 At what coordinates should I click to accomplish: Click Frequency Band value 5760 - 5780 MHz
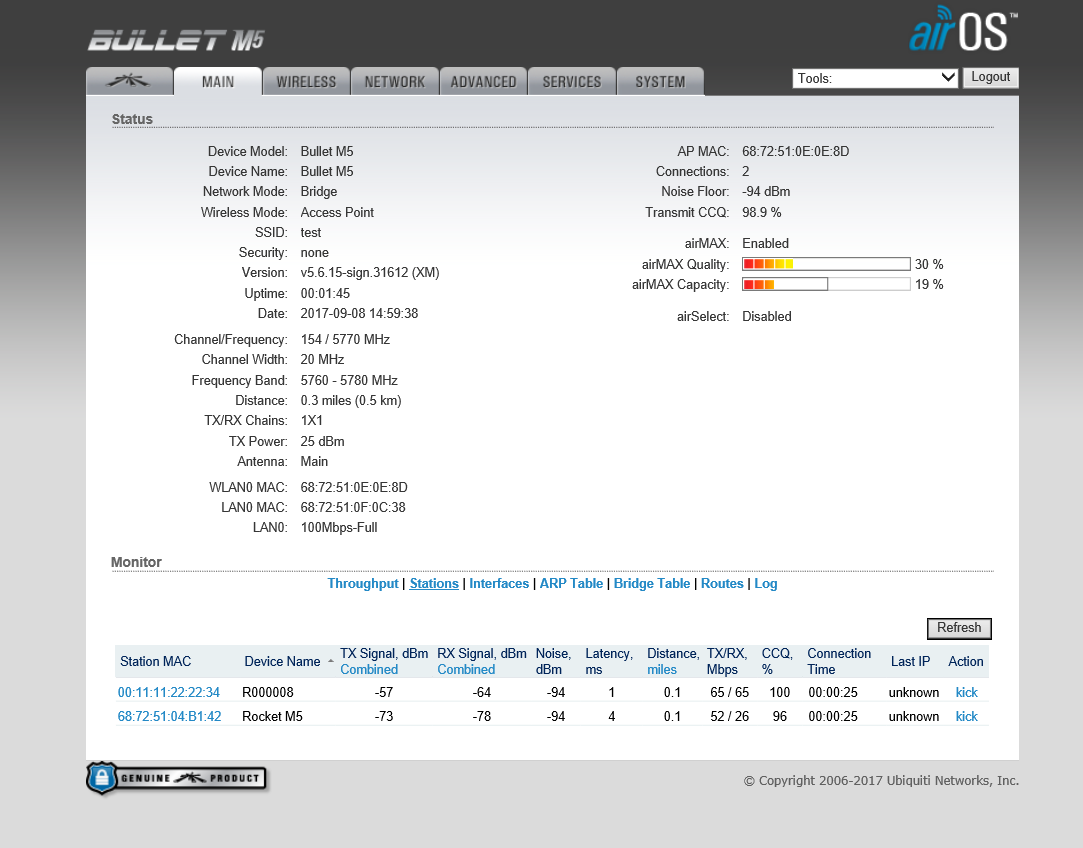tap(349, 380)
